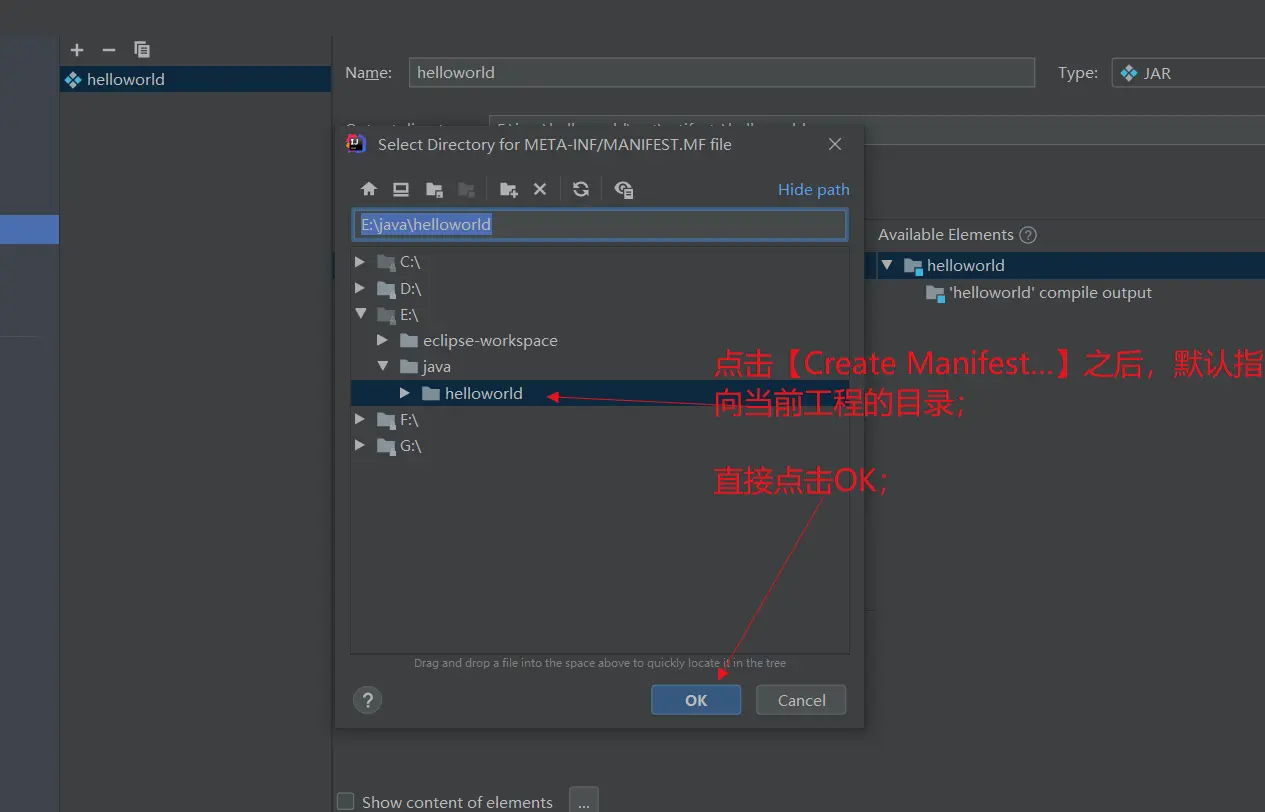Expand the C:\ drive node
The width and height of the screenshot is (1265, 812).
(x=360, y=262)
